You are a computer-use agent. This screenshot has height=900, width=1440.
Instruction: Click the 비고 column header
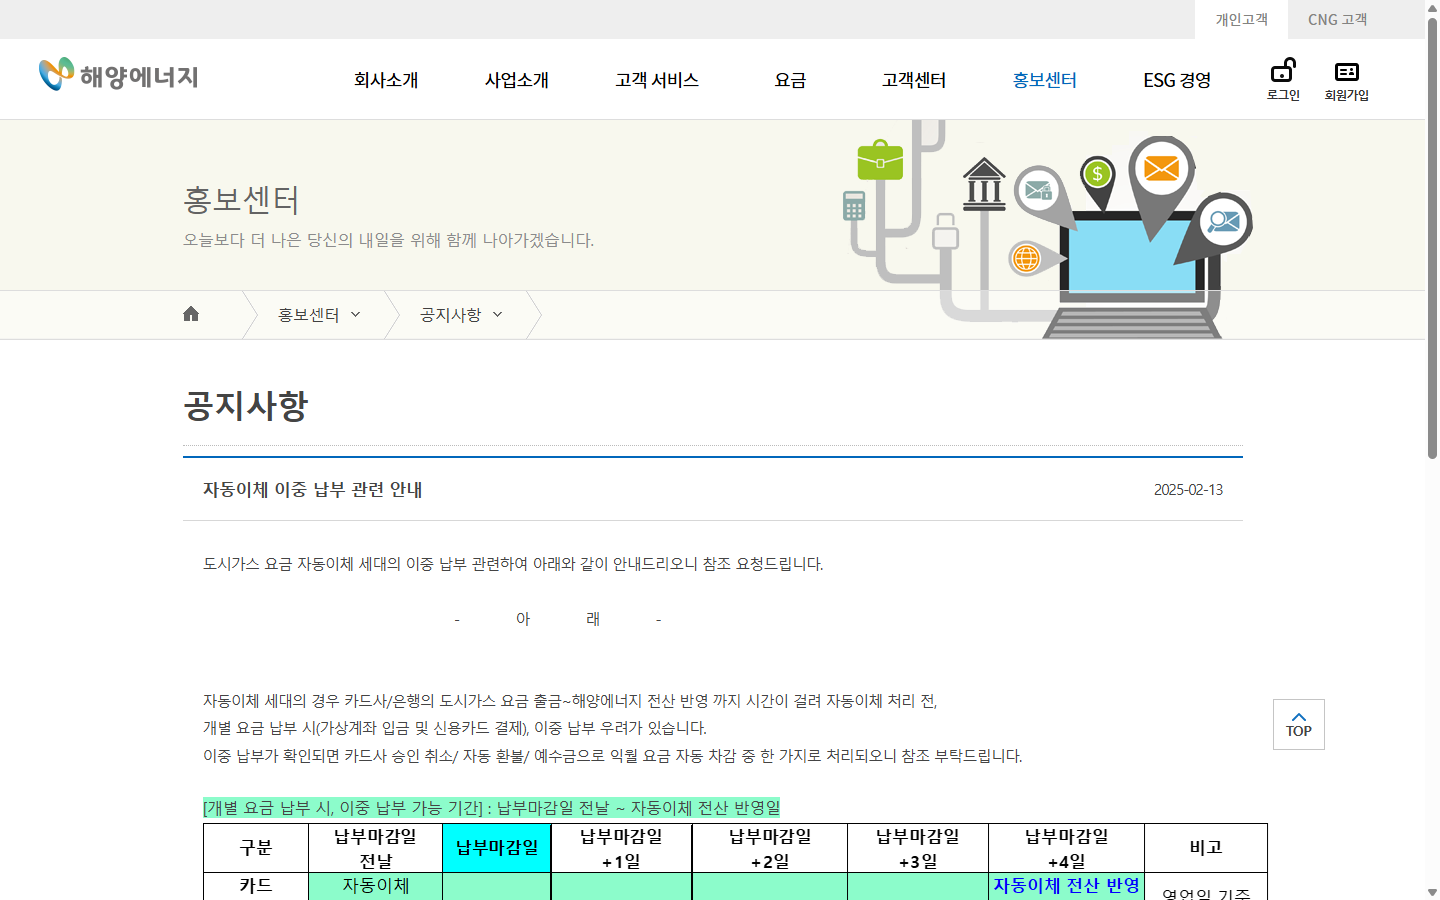click(1206, 848)
